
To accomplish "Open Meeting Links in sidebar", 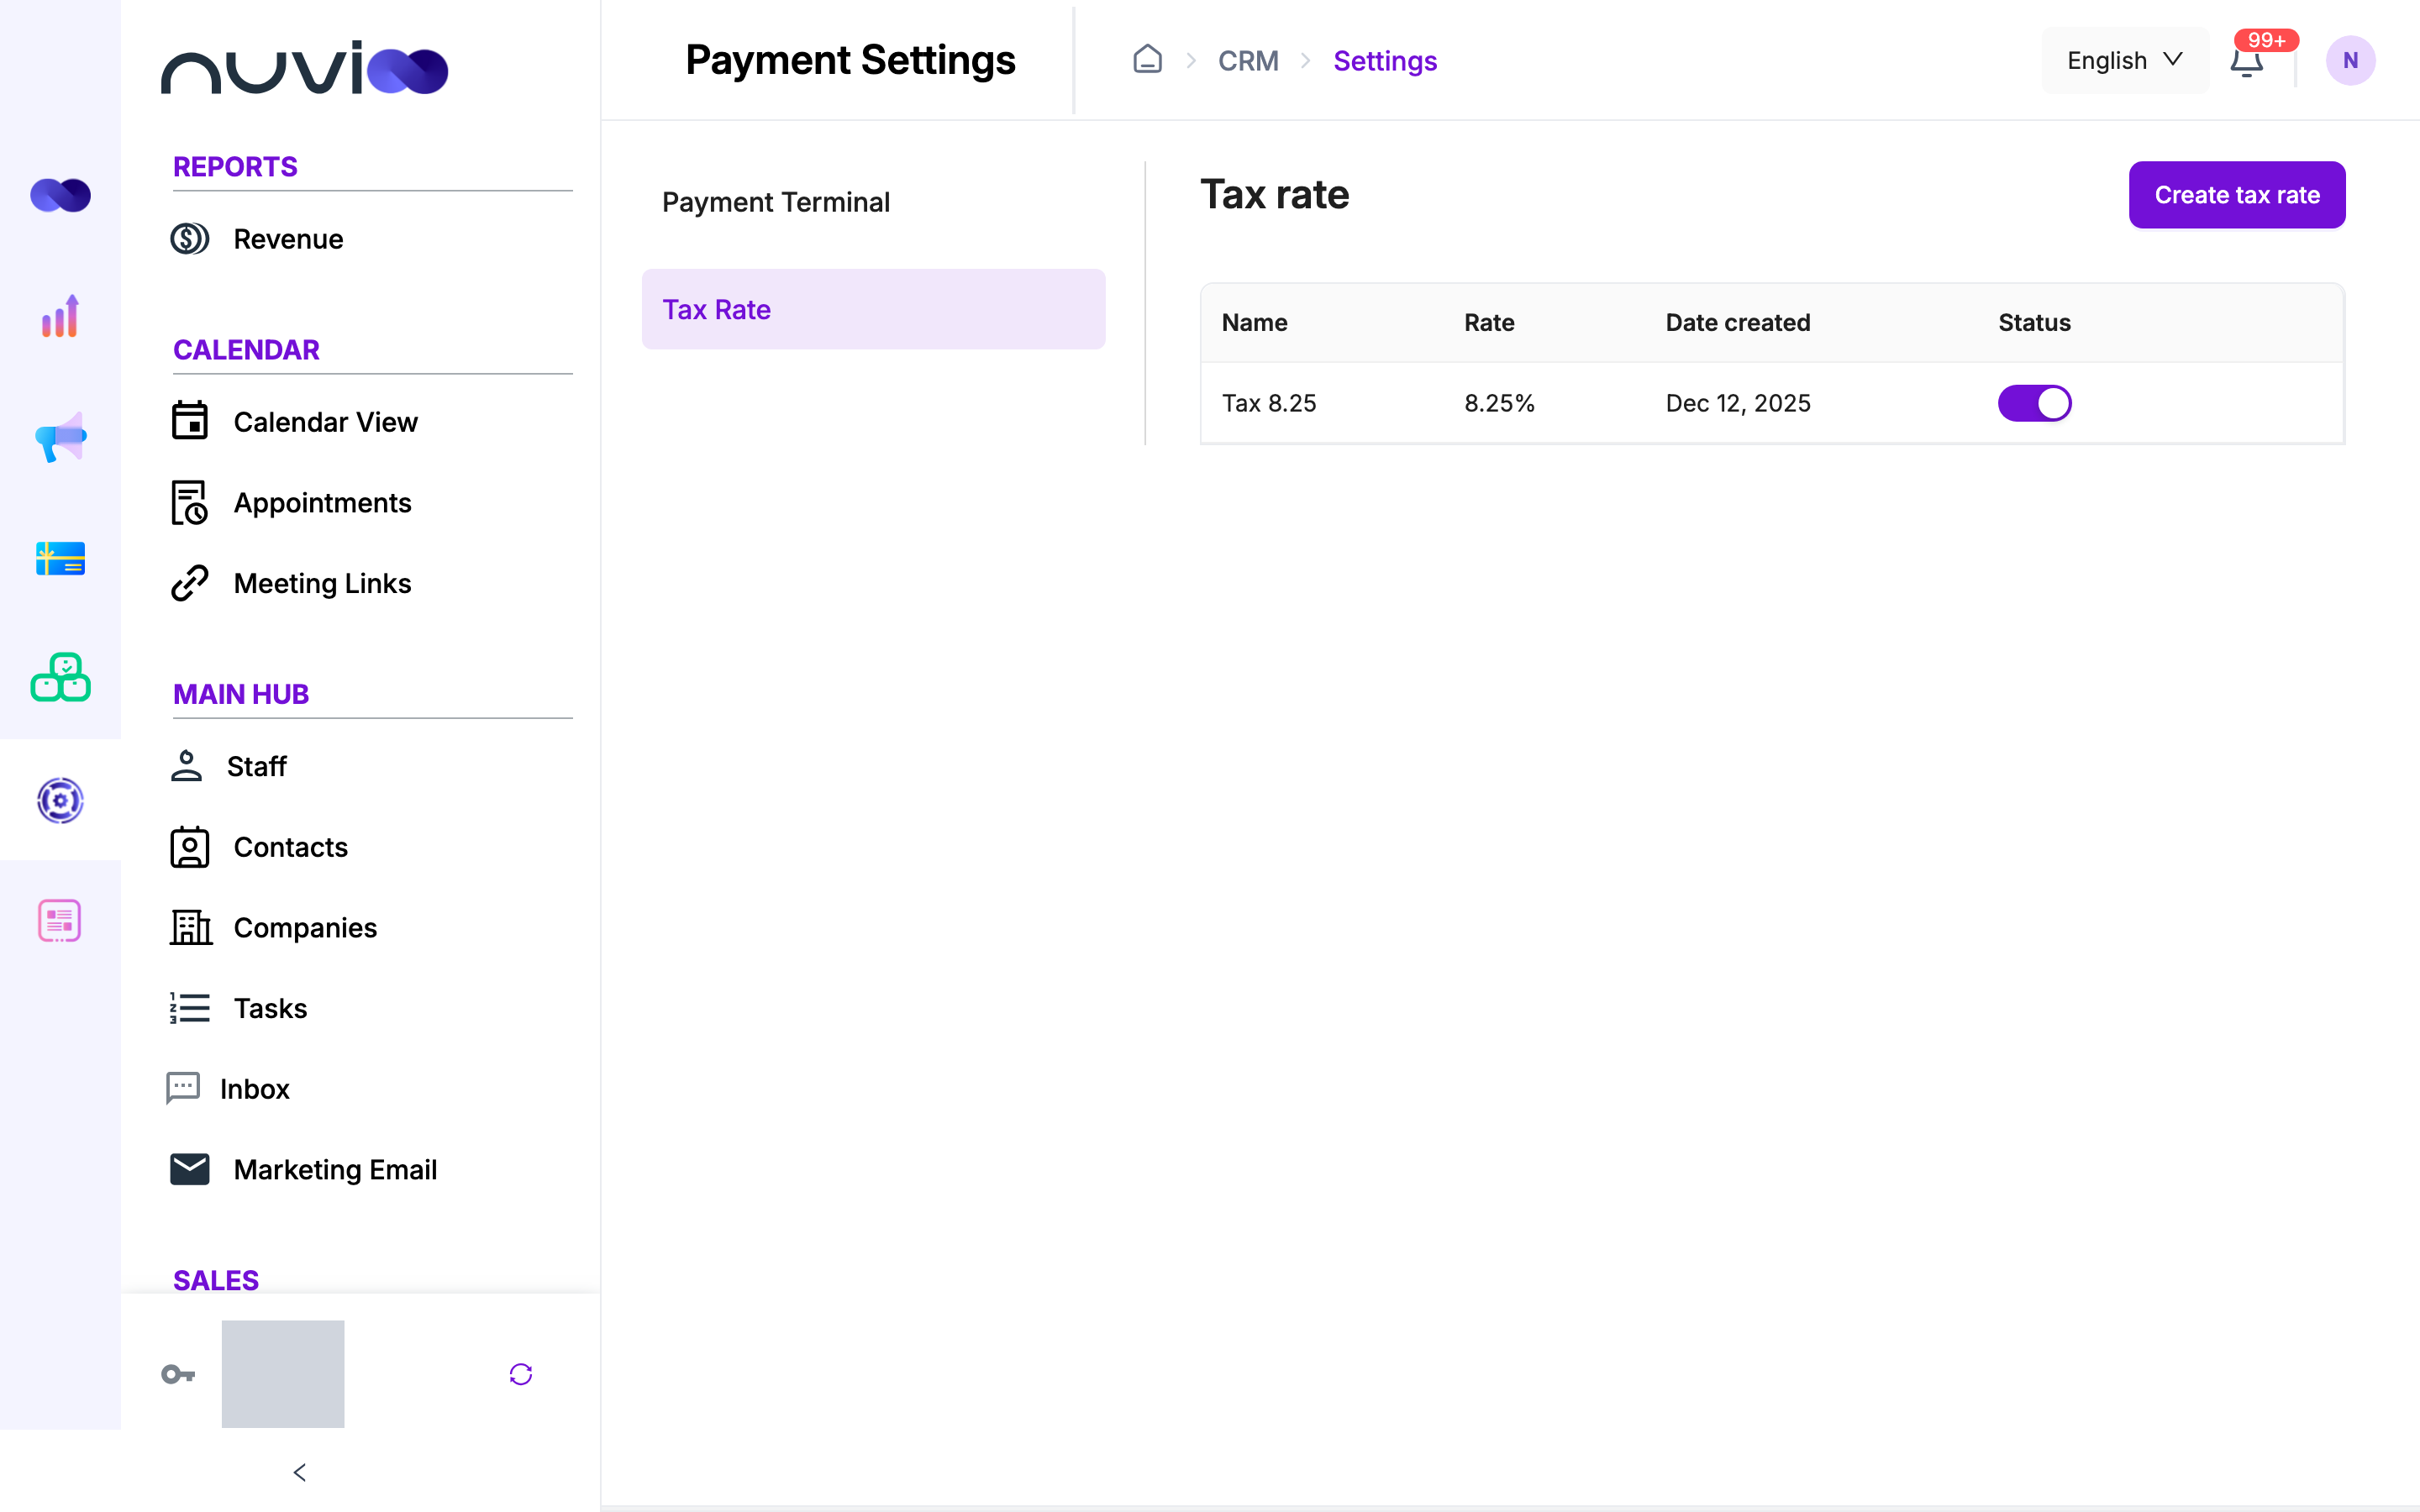I will point(322,583).
